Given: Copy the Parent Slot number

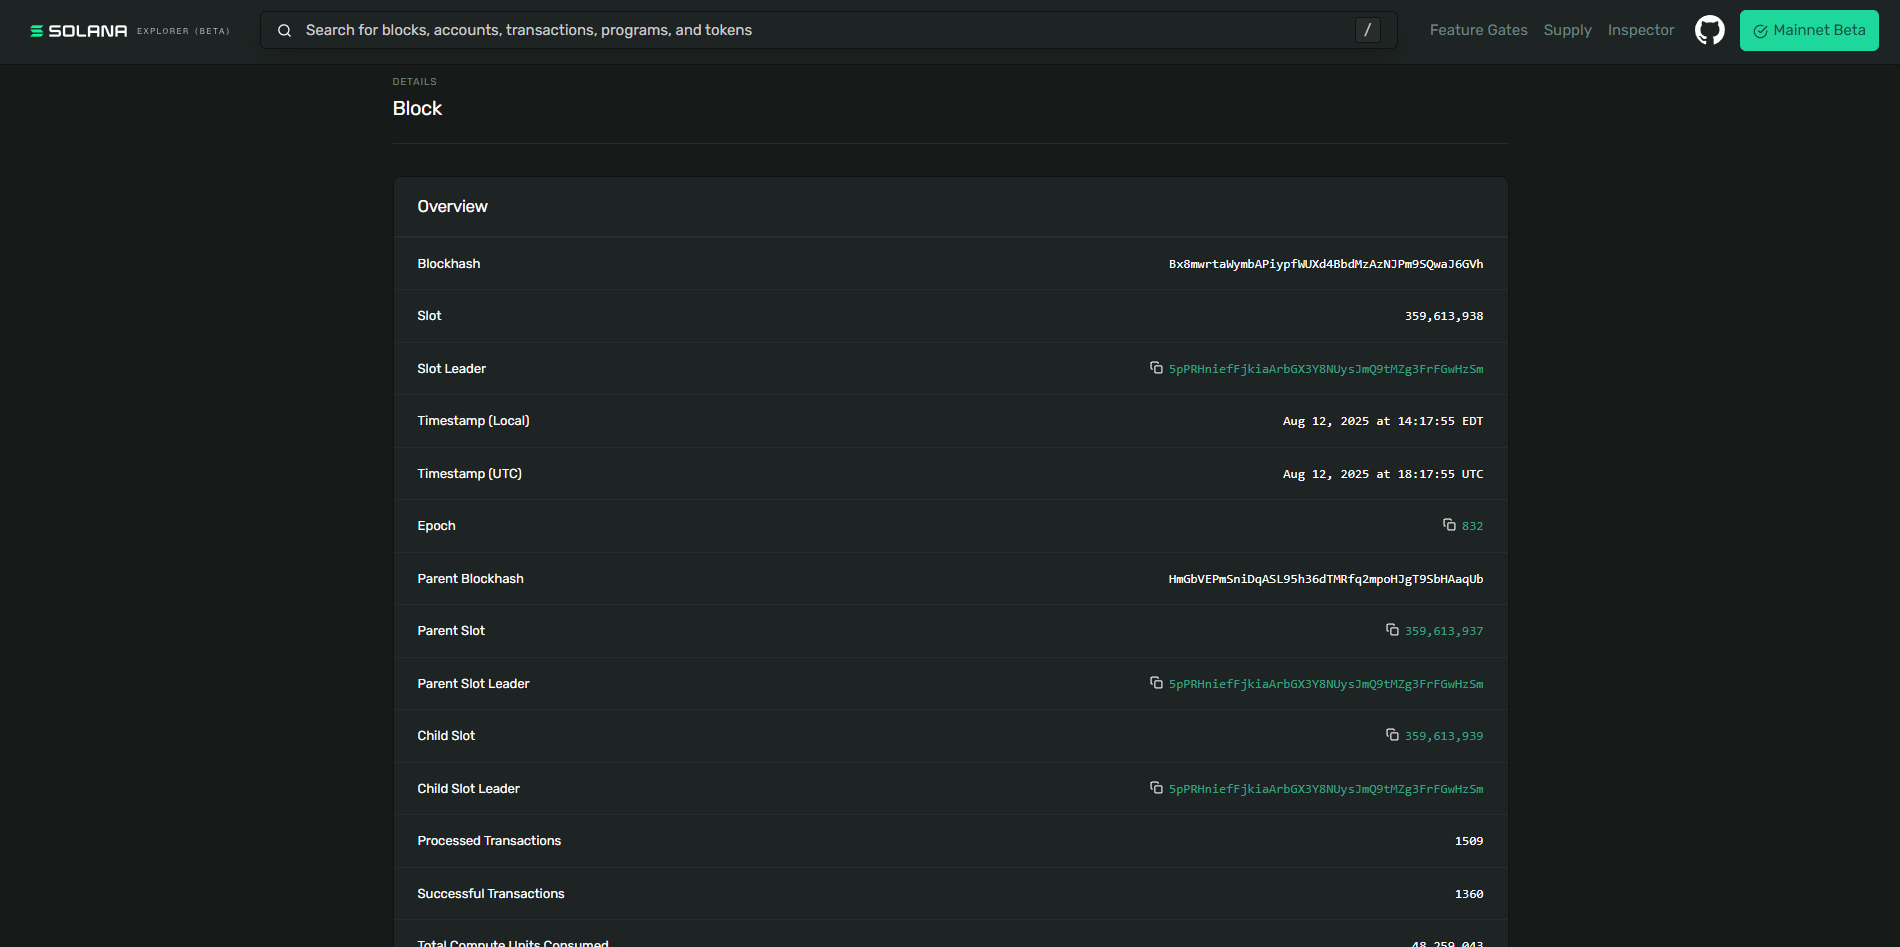Looking at the screenshot, I should pyautogui.click(x=1392, y=630).
